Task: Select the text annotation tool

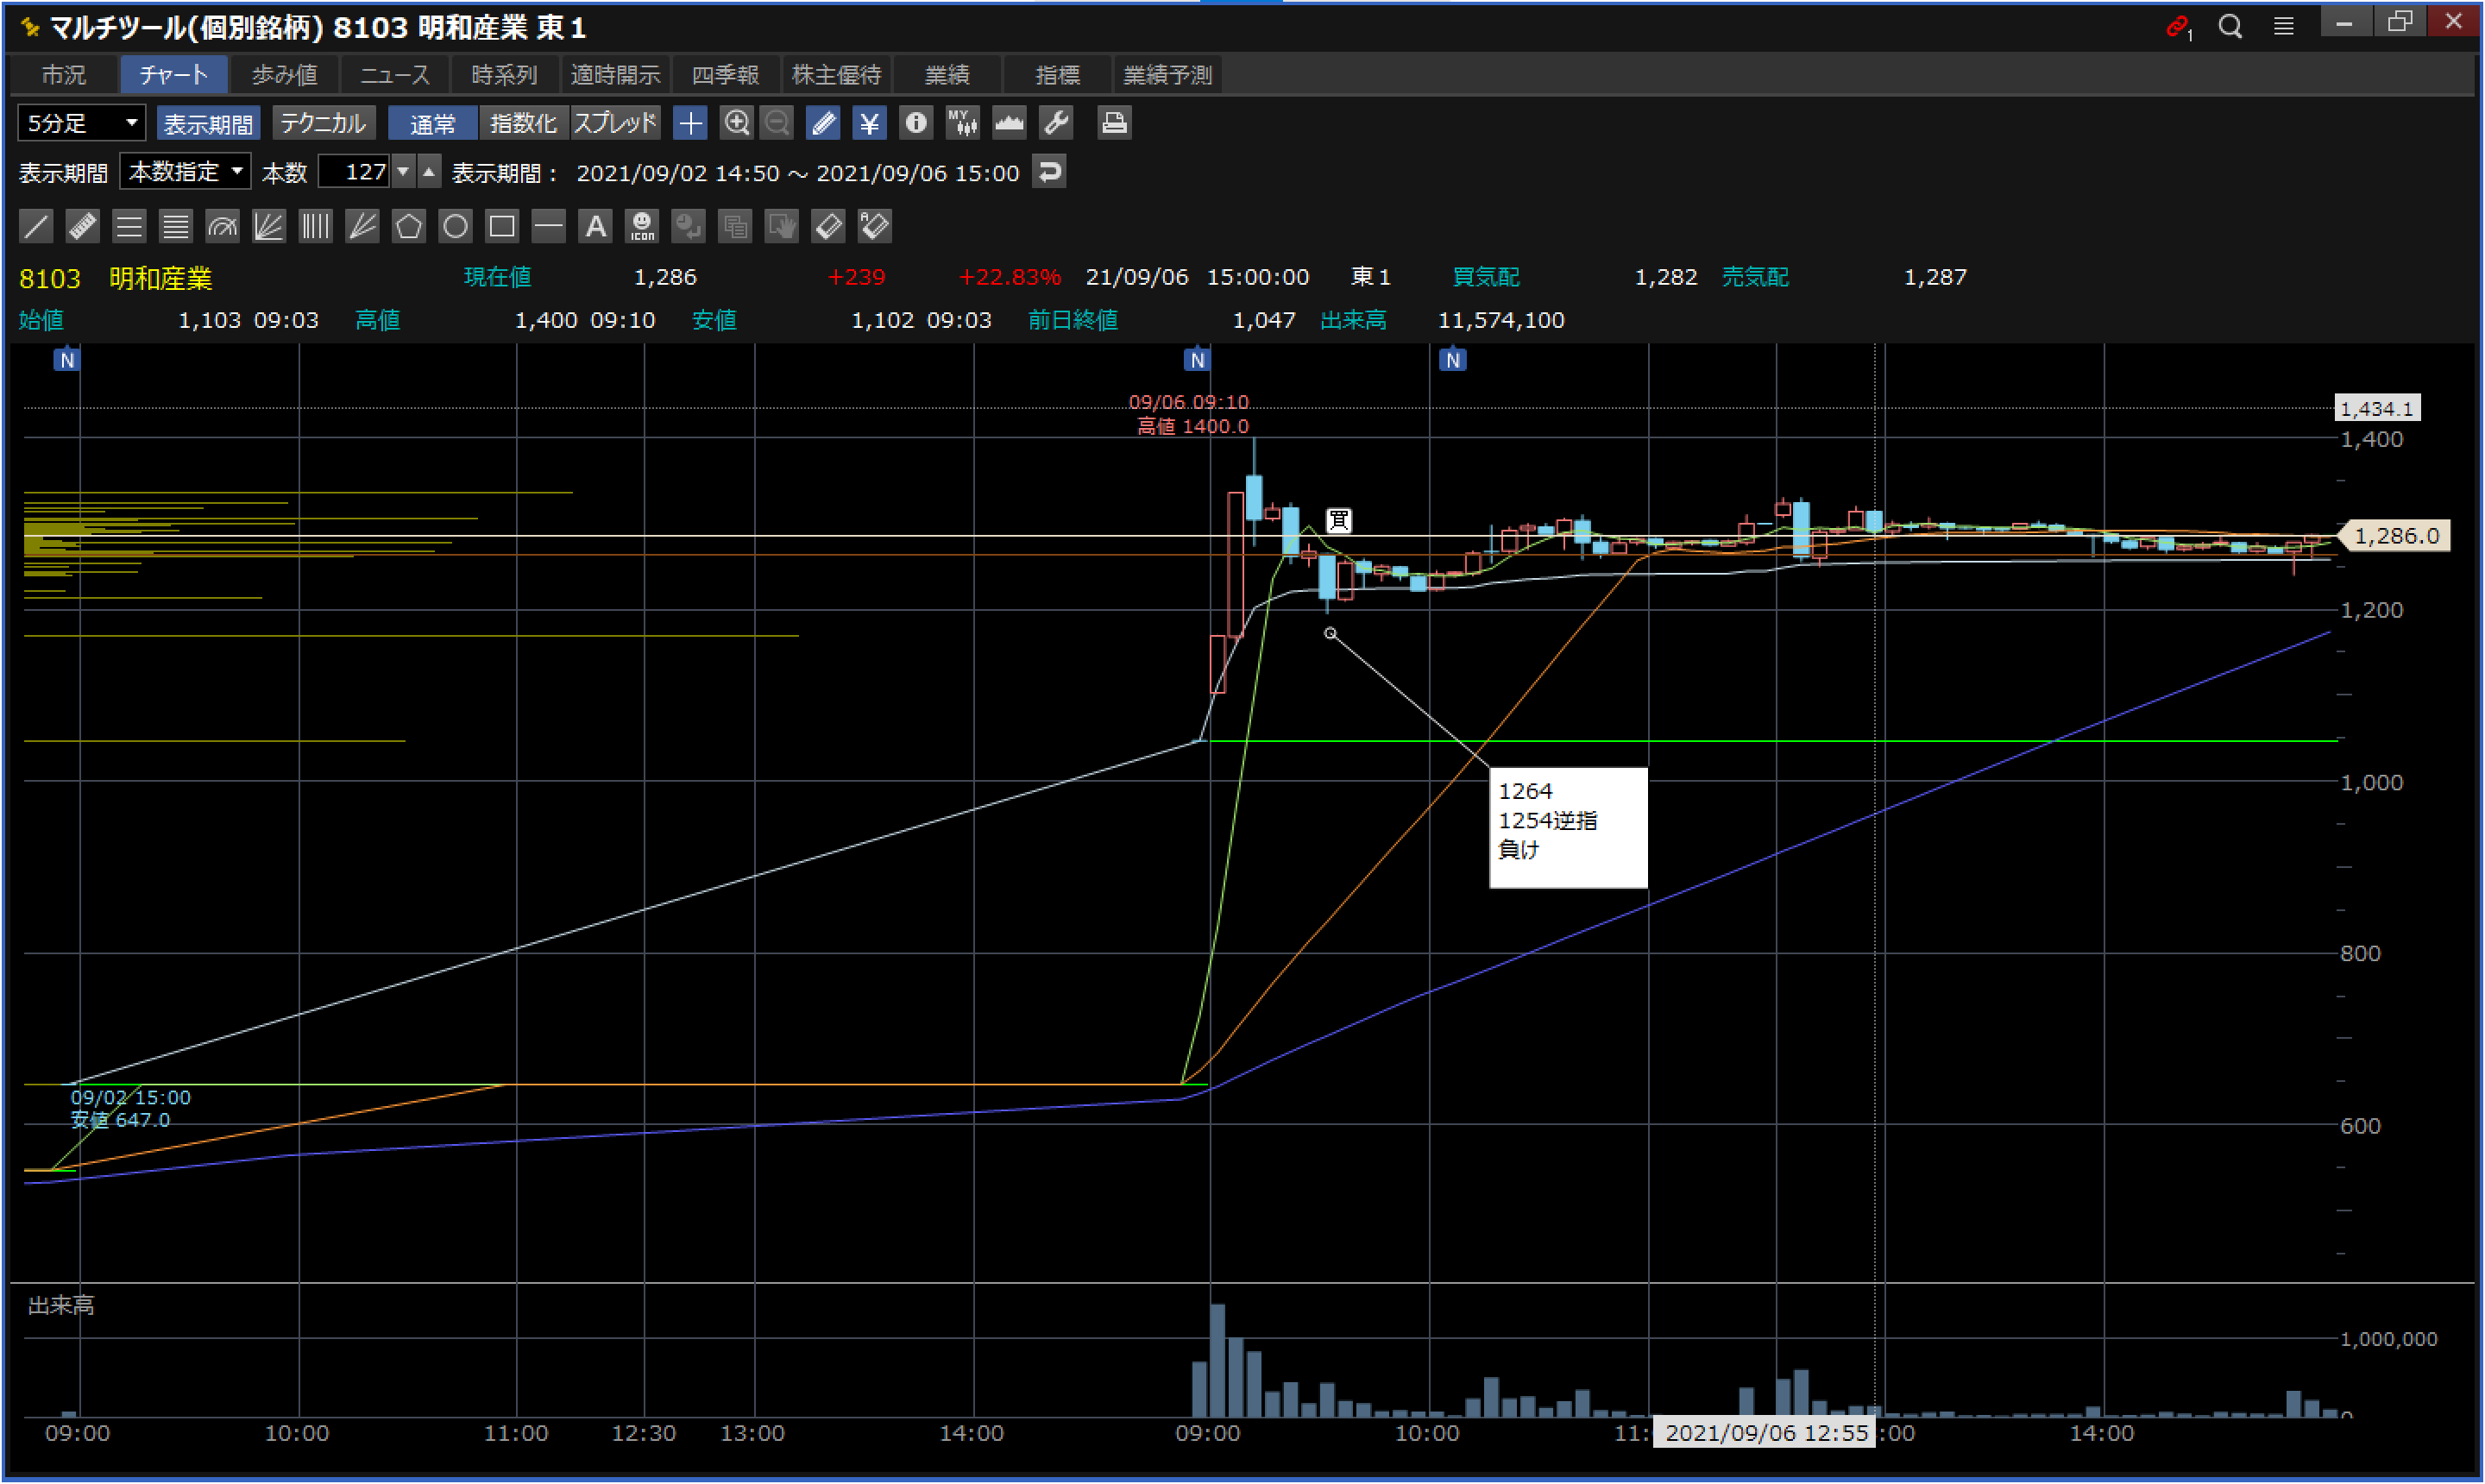Action: click(595, 227)
